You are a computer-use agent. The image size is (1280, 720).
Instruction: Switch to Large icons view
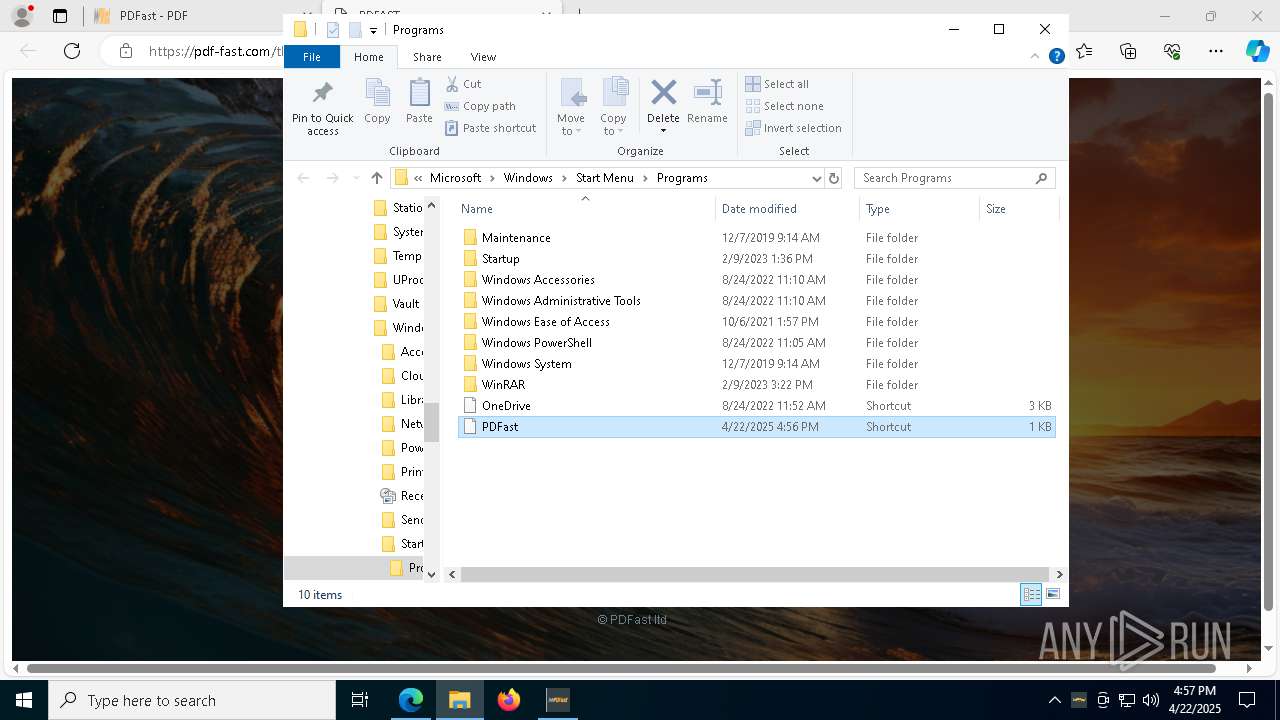click(1053, 595)
